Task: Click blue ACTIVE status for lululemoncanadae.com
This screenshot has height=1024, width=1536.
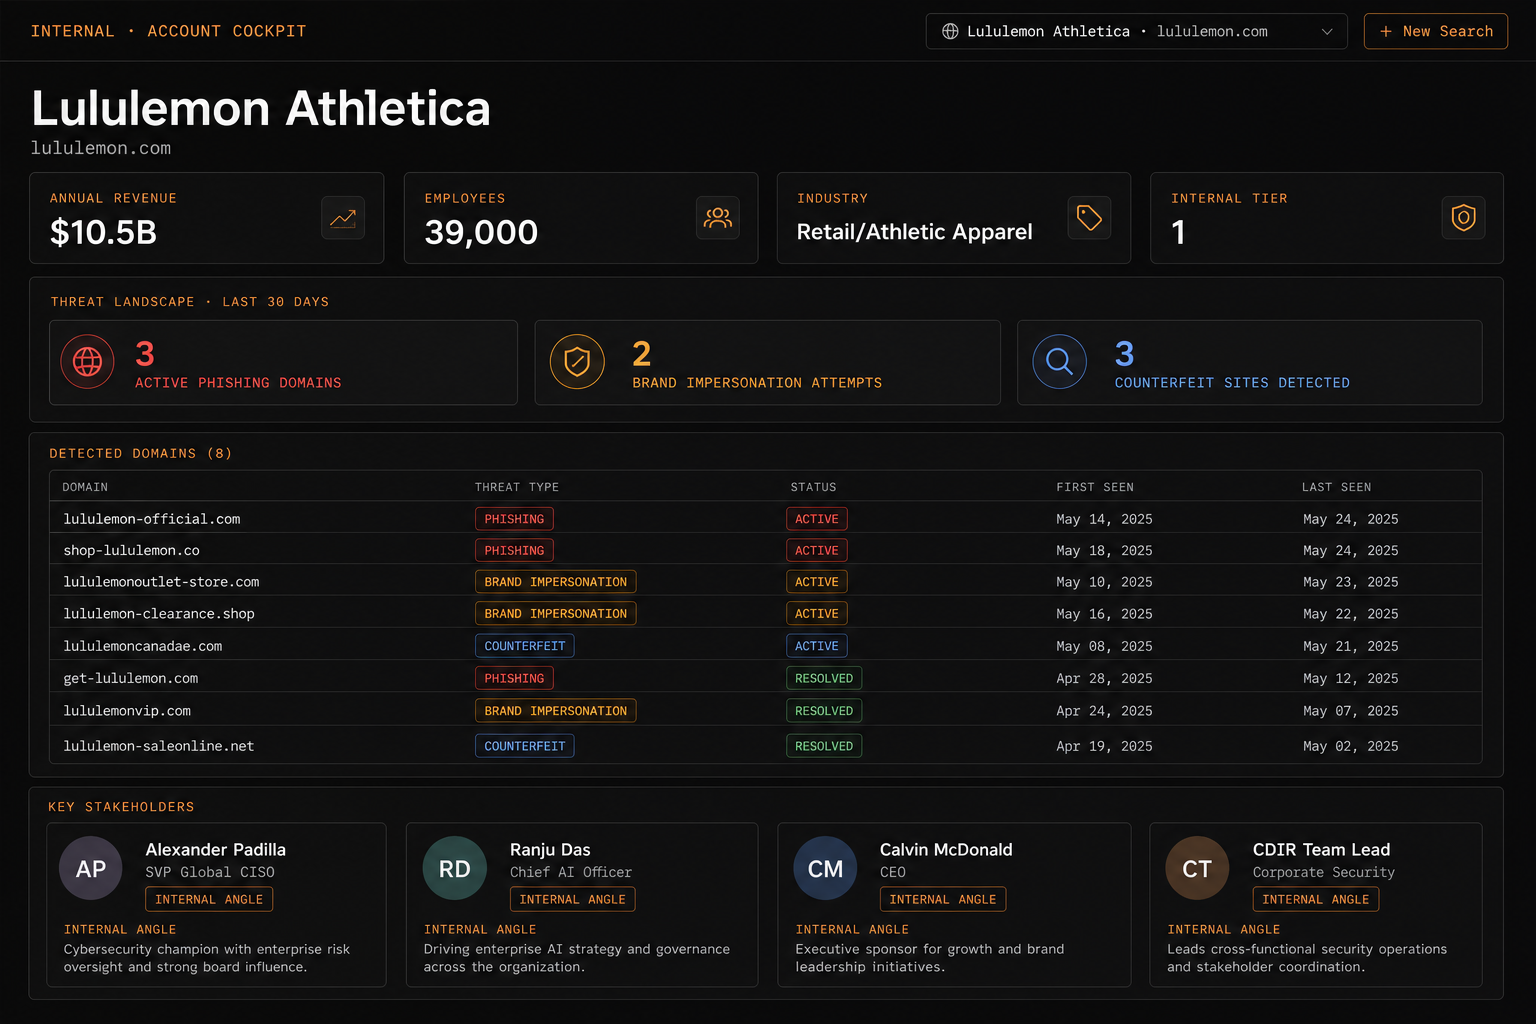Action: tap(817, 646)
